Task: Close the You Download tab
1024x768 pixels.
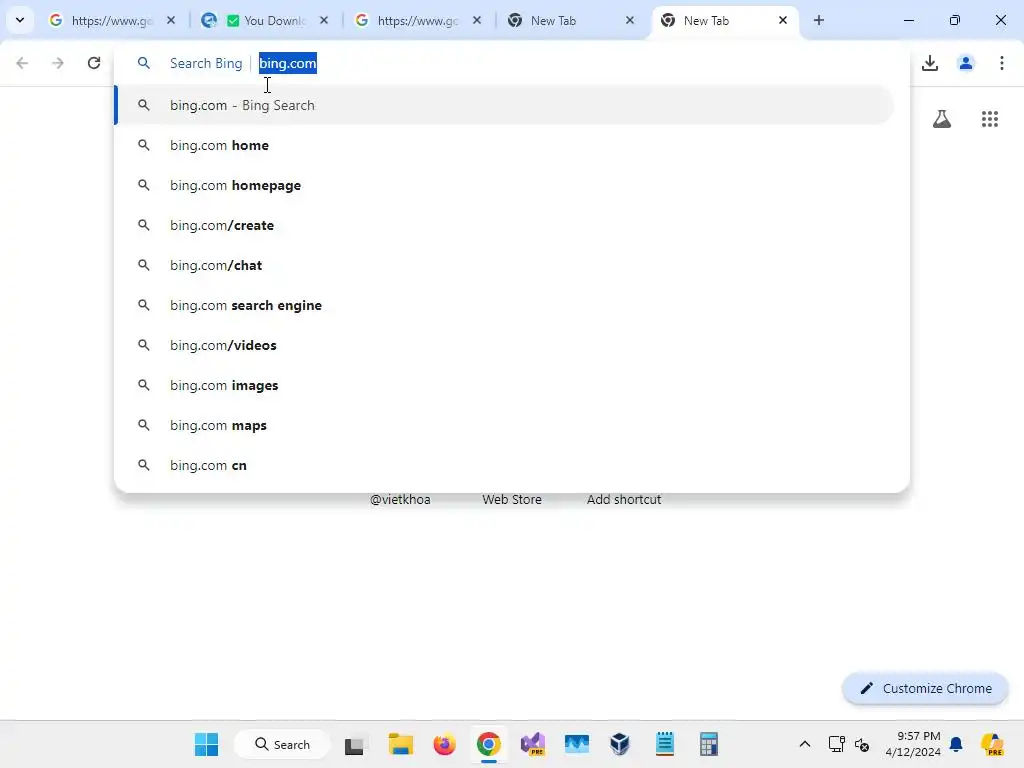Action: pos(324,20)
